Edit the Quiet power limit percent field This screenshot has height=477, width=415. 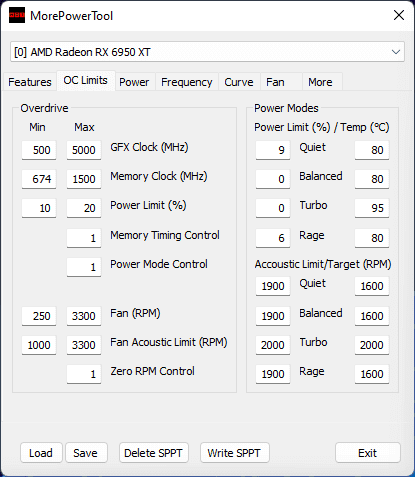[x=273, y=150]
